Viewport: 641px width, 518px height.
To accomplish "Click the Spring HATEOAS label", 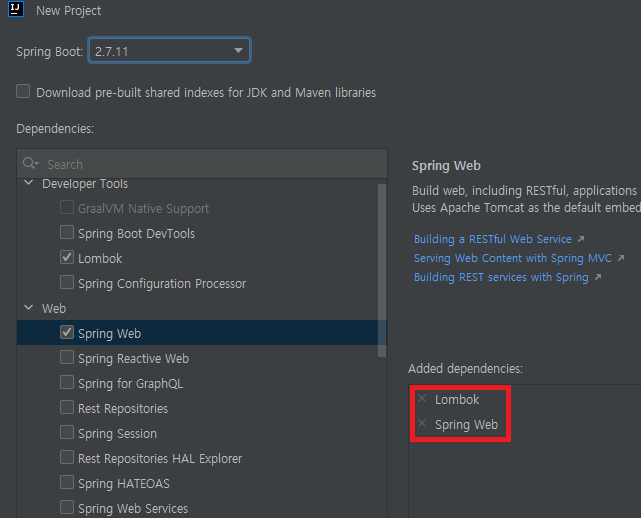I will click(x=124, y=484).
